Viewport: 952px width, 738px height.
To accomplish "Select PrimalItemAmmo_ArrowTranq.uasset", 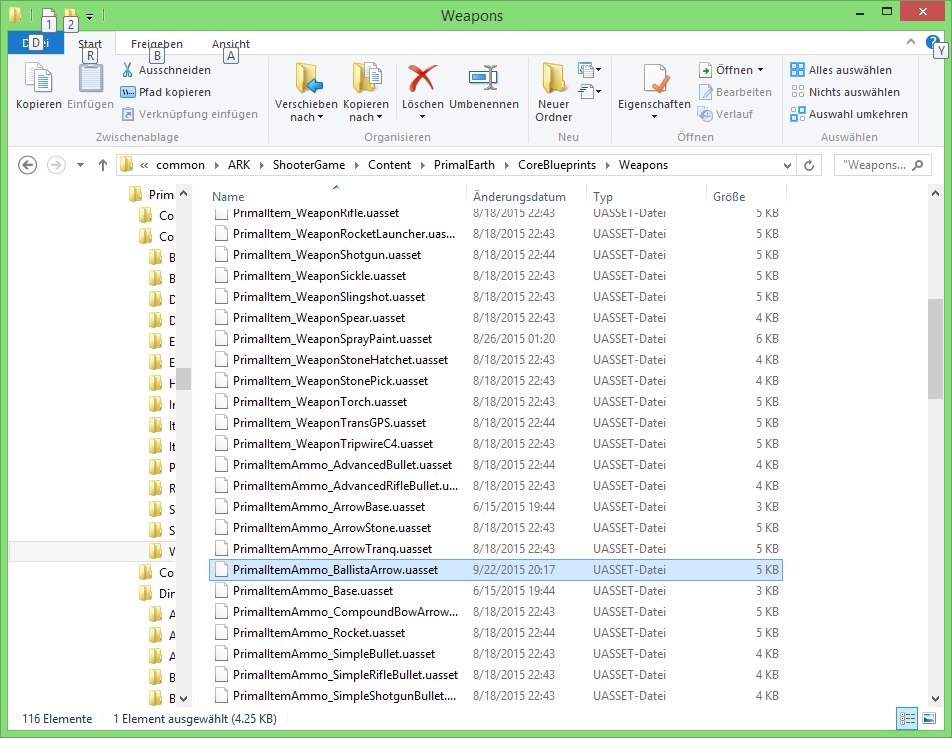I will tap(495, 549).
